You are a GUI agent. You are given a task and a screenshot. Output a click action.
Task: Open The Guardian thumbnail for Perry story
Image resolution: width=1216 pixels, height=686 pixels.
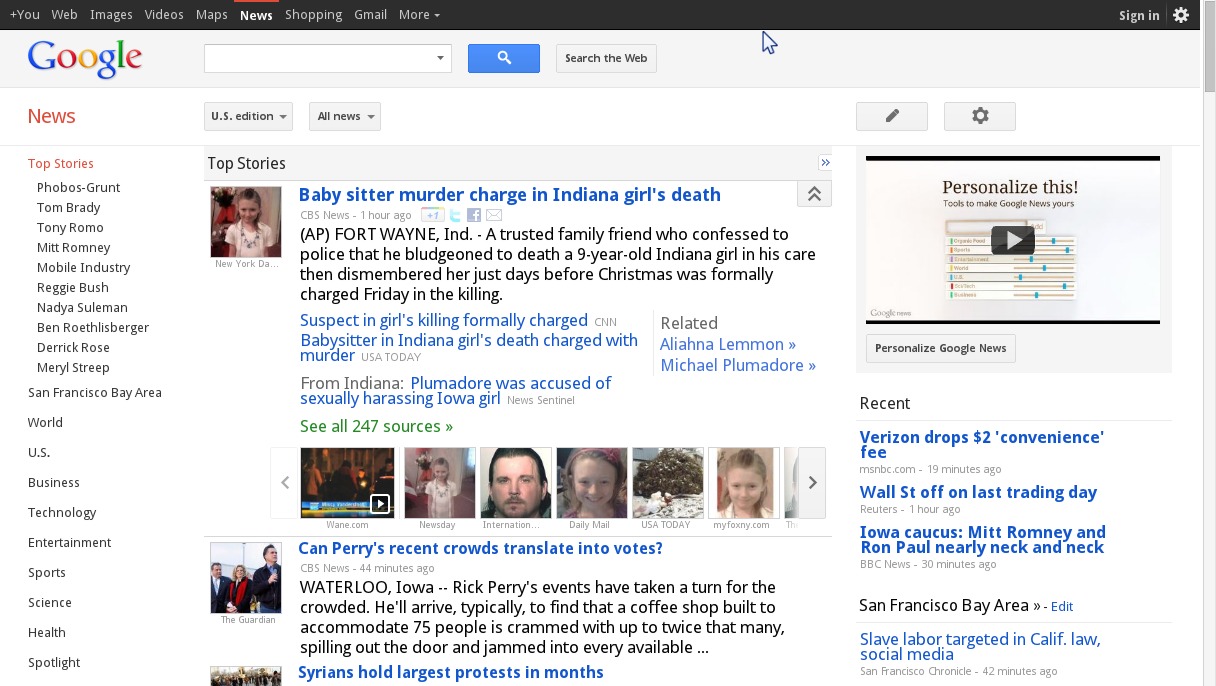coord(246,578)
